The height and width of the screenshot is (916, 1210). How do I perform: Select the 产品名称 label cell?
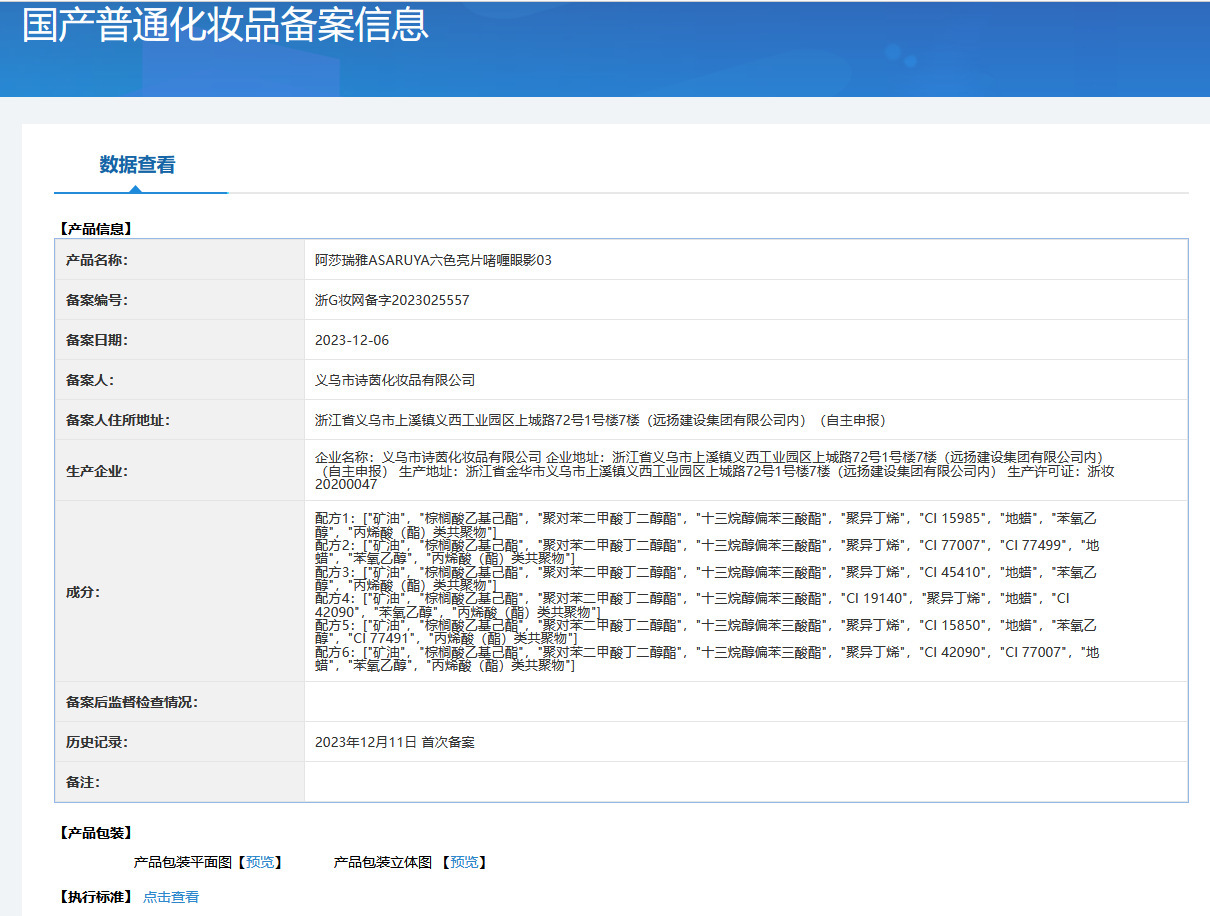180,260
